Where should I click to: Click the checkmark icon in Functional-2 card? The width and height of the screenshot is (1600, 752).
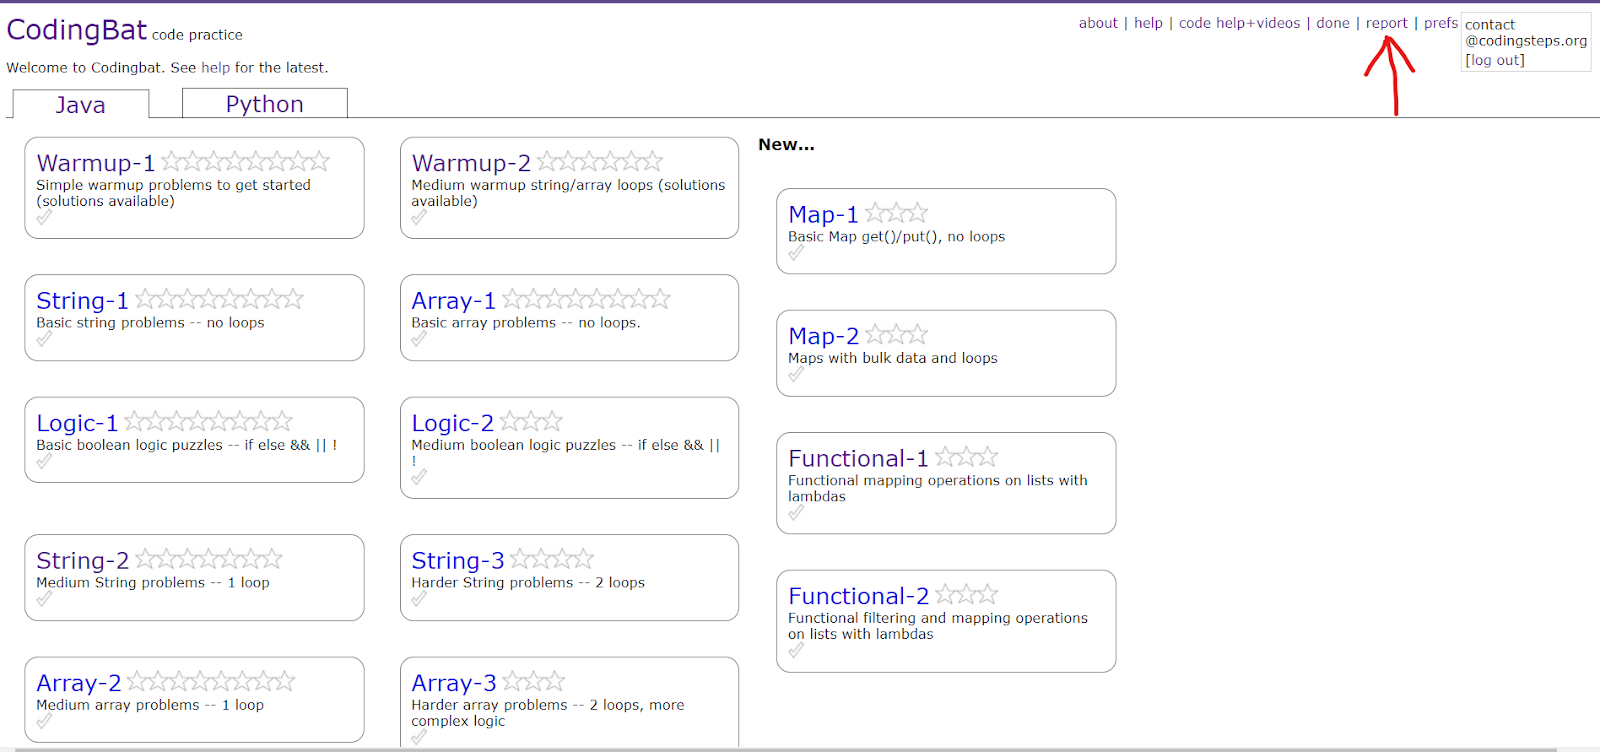pos(796,650)
